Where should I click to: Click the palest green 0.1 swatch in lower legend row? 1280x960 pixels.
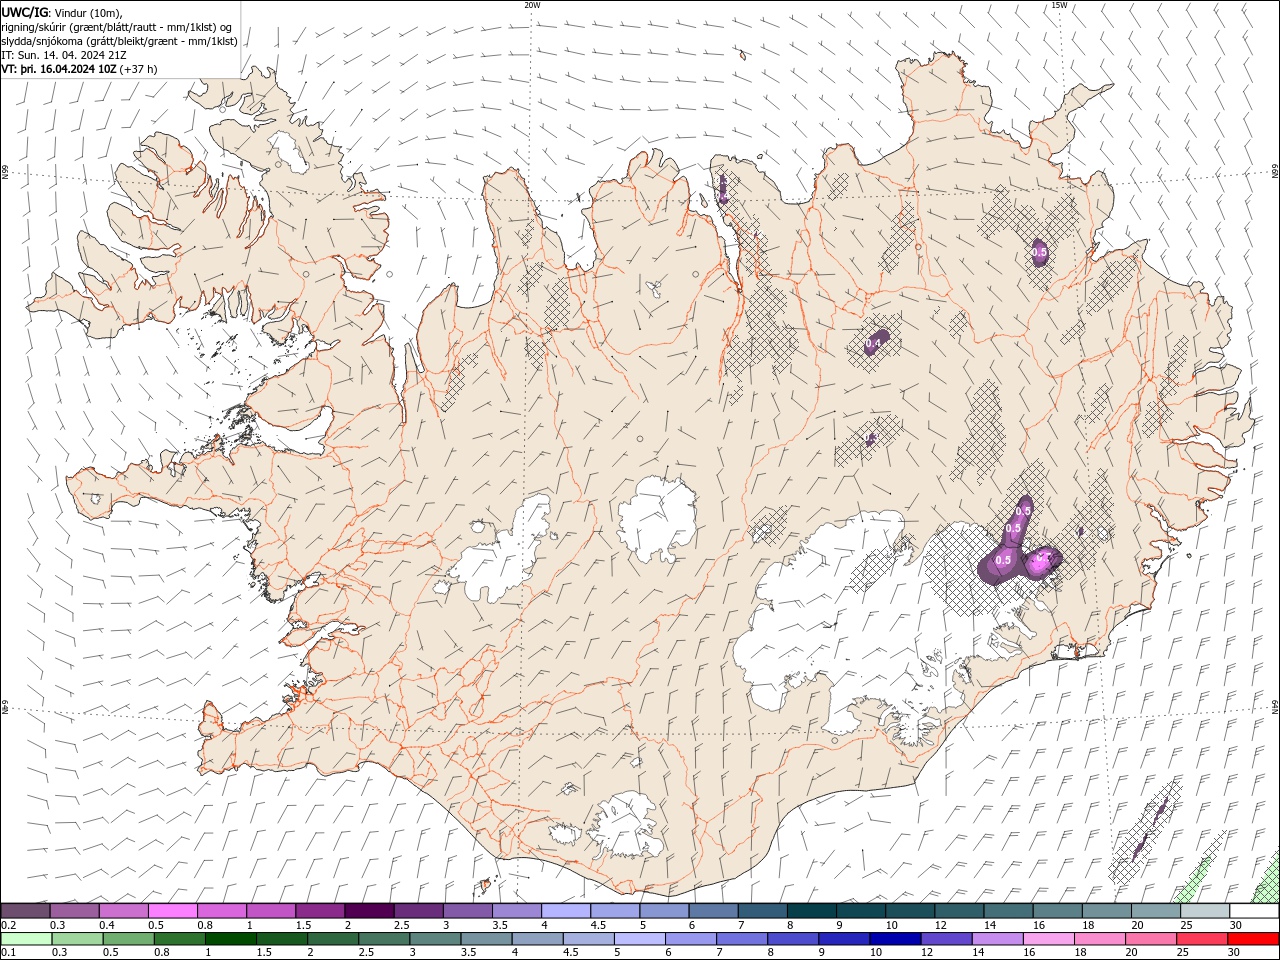click(27, 939)
